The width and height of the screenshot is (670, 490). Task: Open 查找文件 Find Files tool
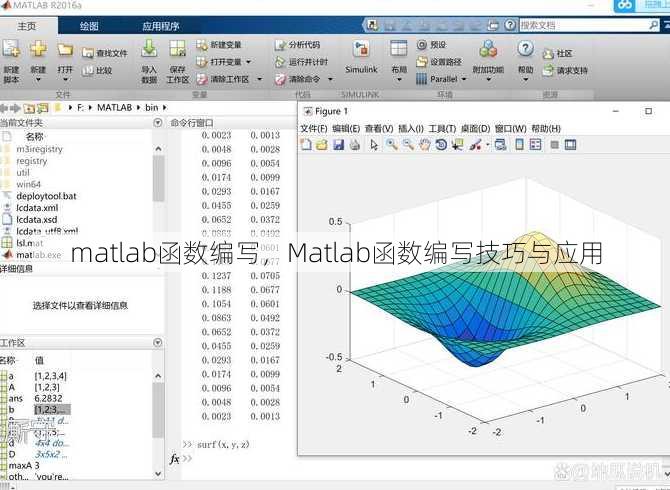(x=105, y=53)
